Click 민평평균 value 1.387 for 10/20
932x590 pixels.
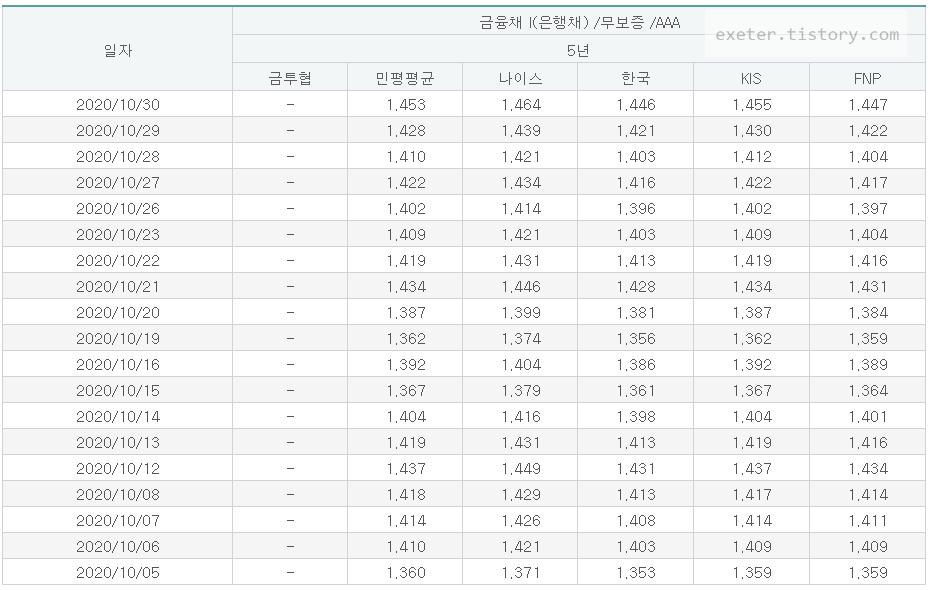406,313
